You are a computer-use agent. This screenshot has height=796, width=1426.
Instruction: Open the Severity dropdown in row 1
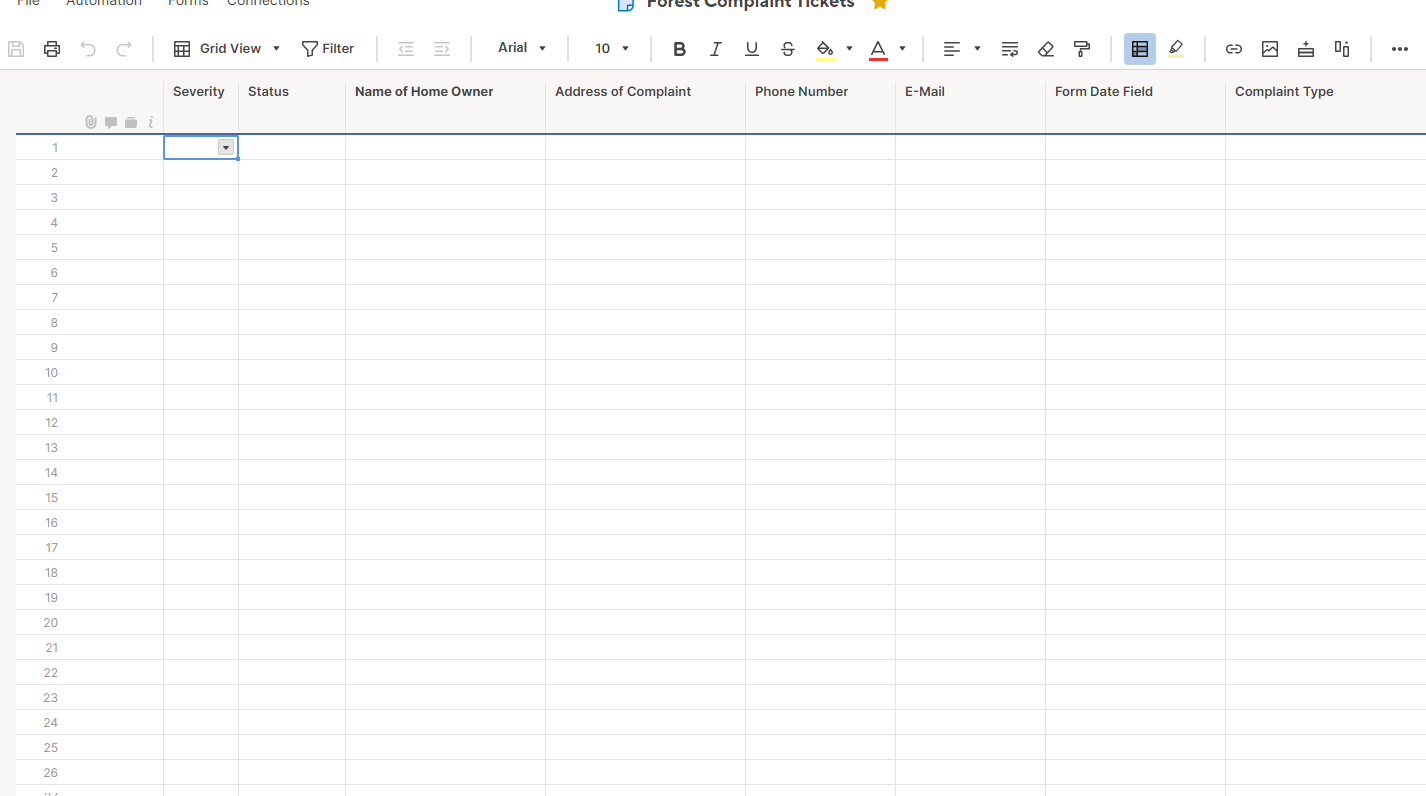click(x=226, y=147)
